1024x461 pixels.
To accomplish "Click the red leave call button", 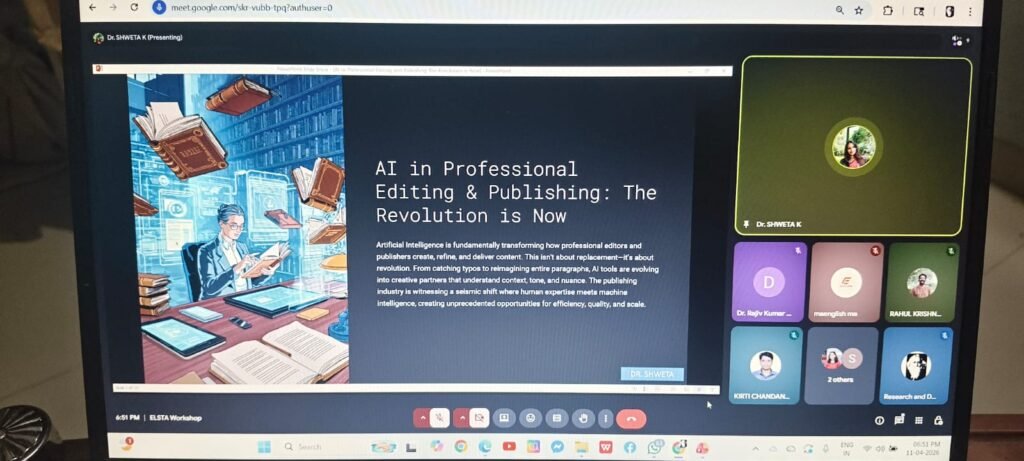I will [632, 418].
